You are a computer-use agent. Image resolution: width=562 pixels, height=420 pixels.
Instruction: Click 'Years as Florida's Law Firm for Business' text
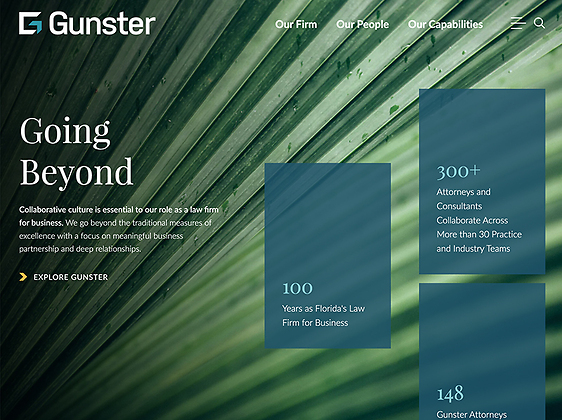[x=323, y=316]
